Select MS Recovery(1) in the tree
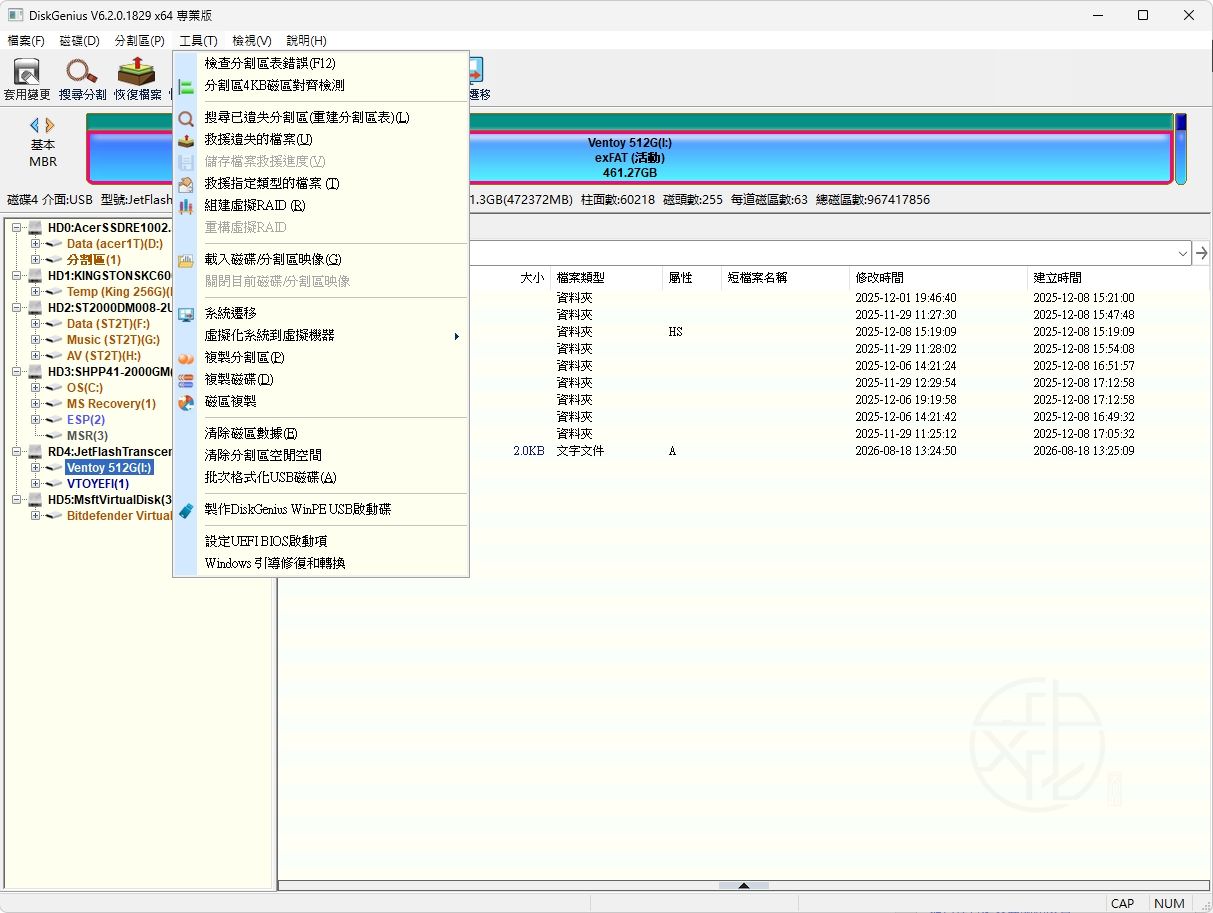This screenshot has width=1213, height=913. [111, 404]
